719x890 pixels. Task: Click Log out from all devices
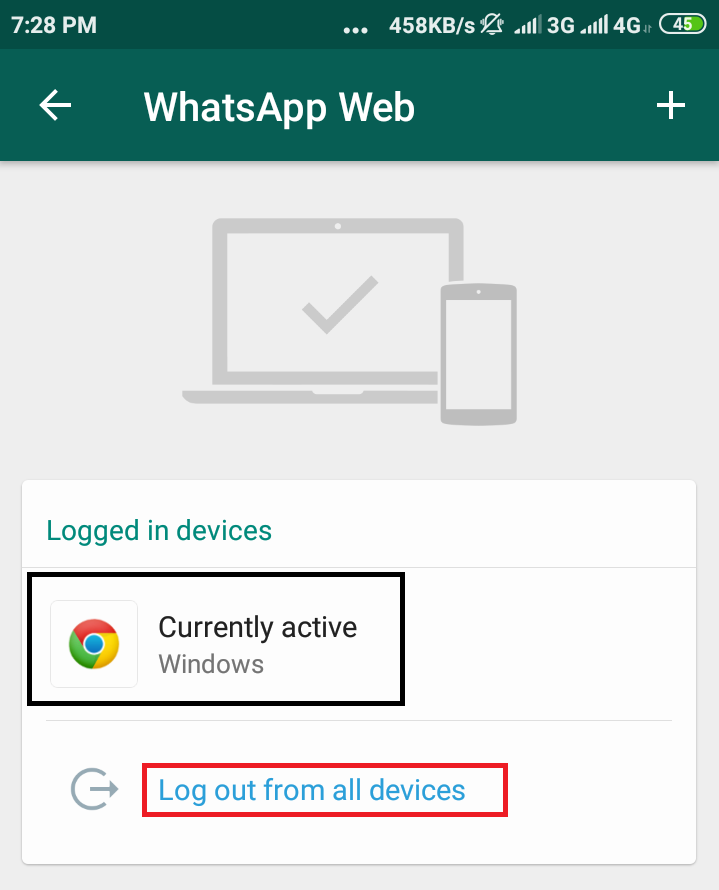312,790
